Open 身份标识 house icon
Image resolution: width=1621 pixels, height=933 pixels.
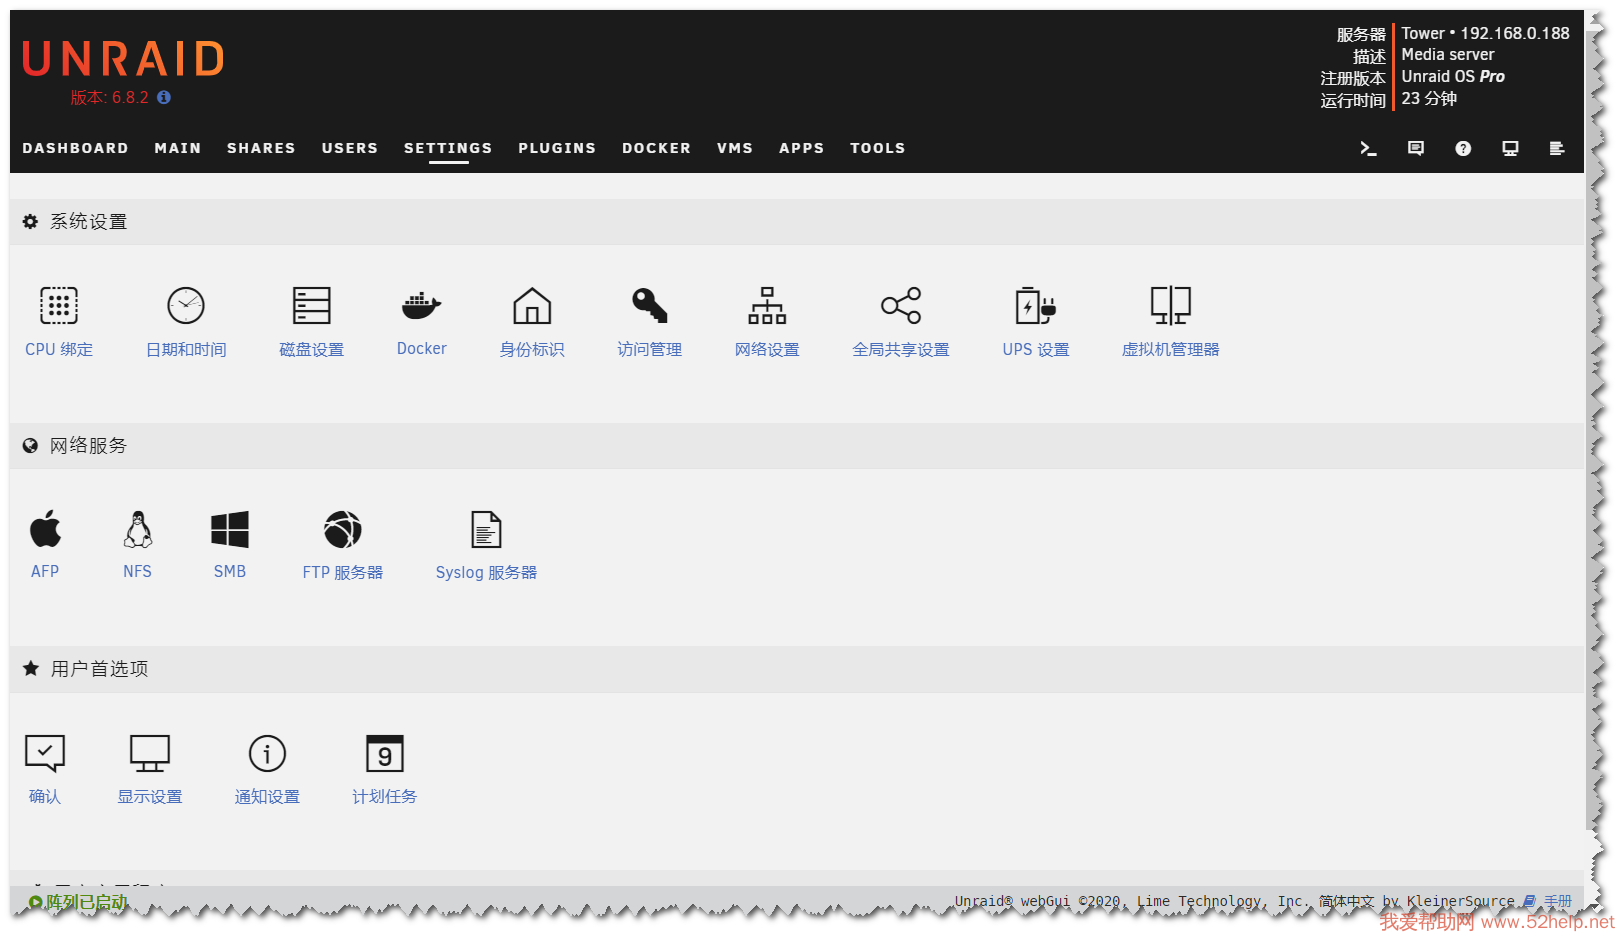pos(532,305)
